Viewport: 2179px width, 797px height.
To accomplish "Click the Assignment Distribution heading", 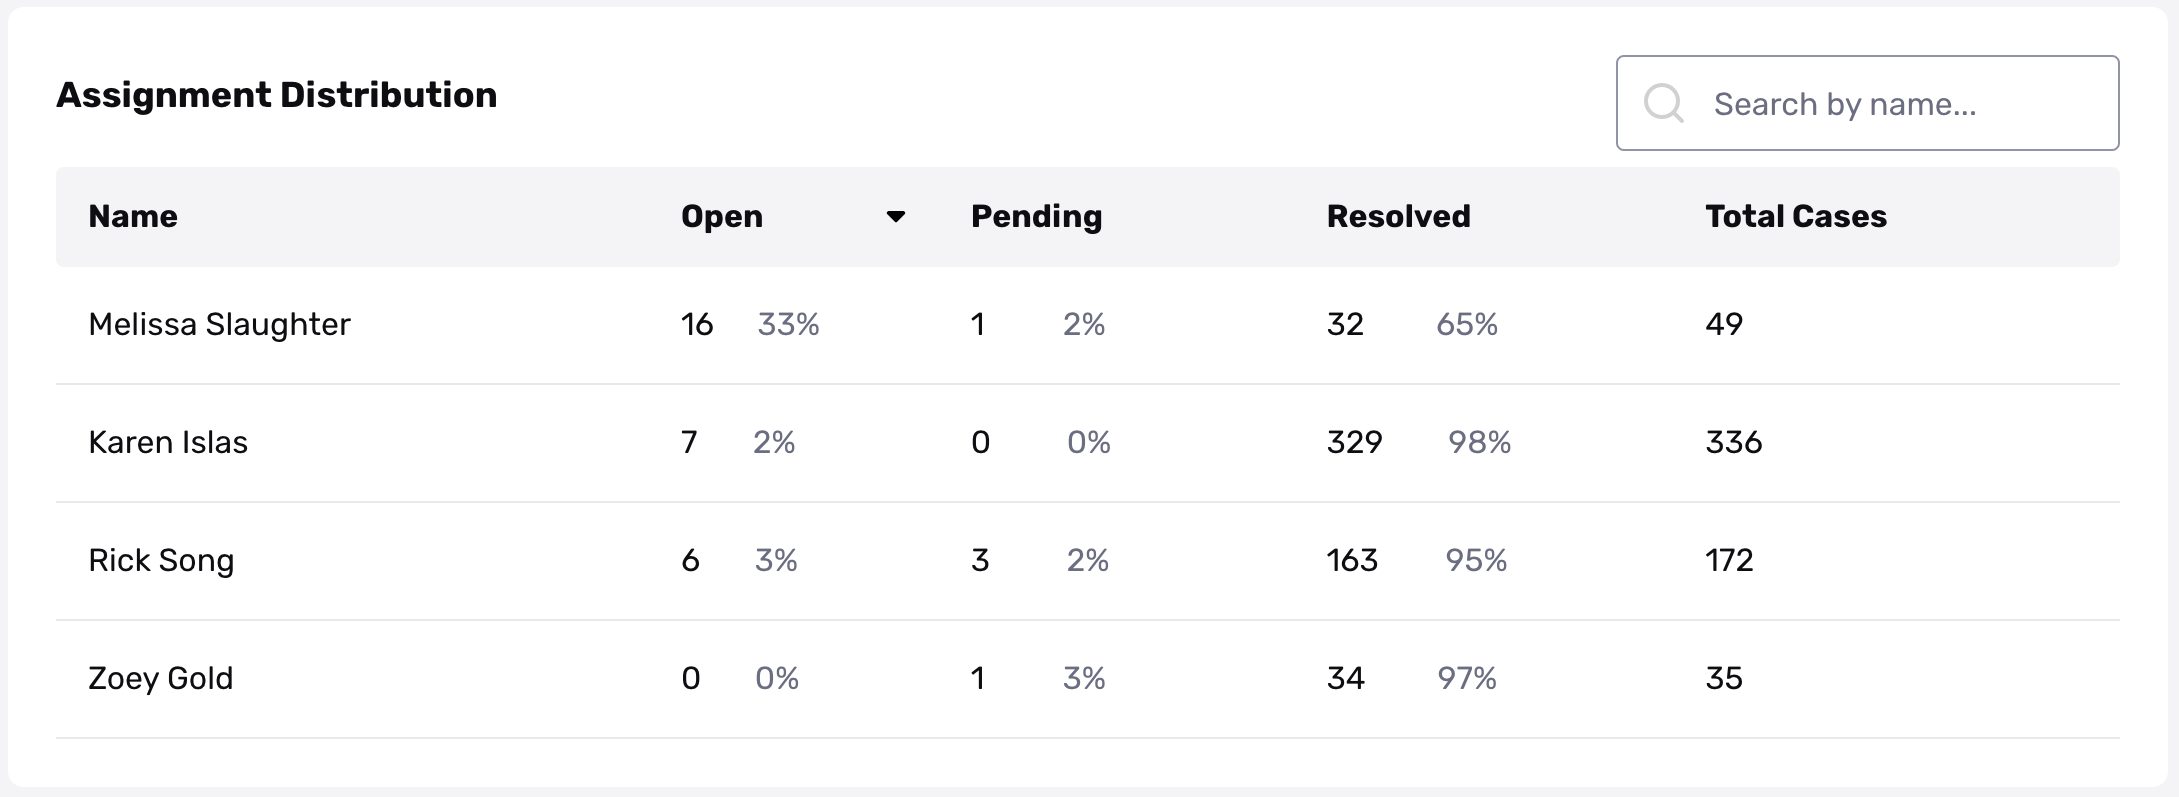I will click(277, 95).
